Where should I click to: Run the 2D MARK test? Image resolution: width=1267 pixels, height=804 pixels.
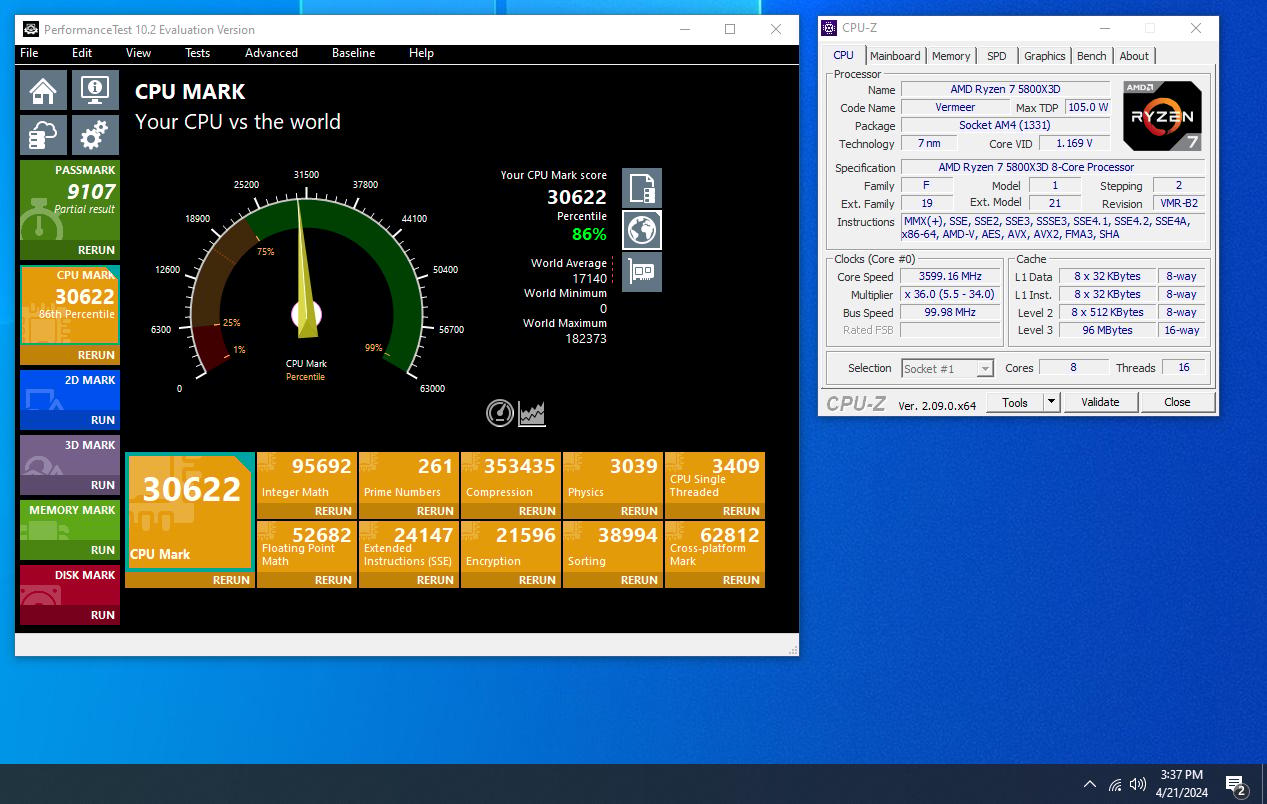click(x=70, y=400)
